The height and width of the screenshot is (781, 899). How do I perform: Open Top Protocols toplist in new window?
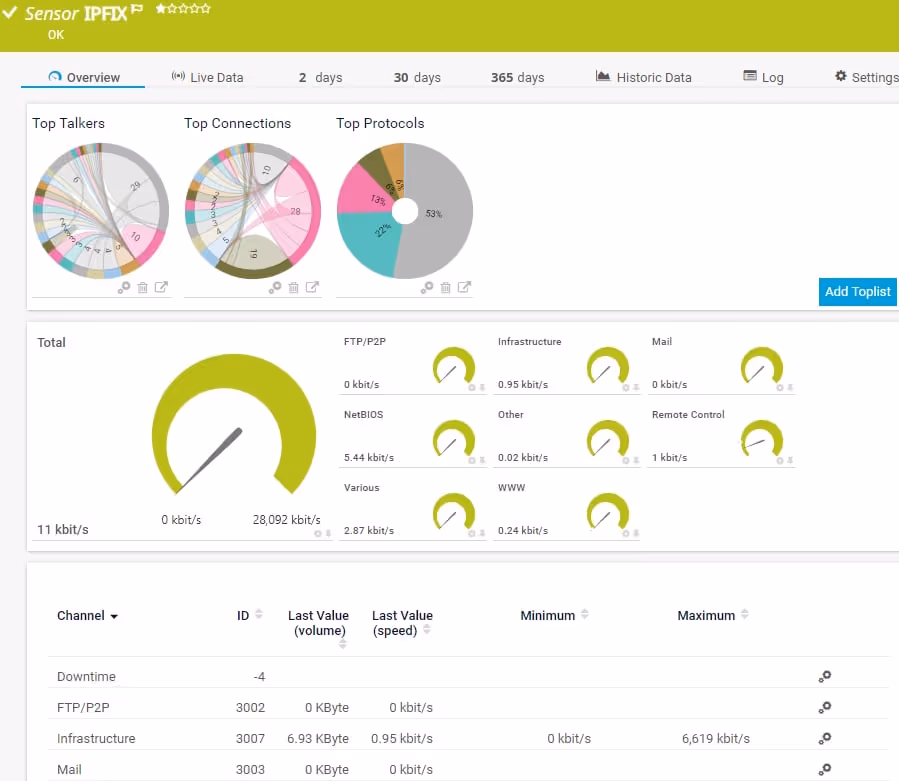464,287
